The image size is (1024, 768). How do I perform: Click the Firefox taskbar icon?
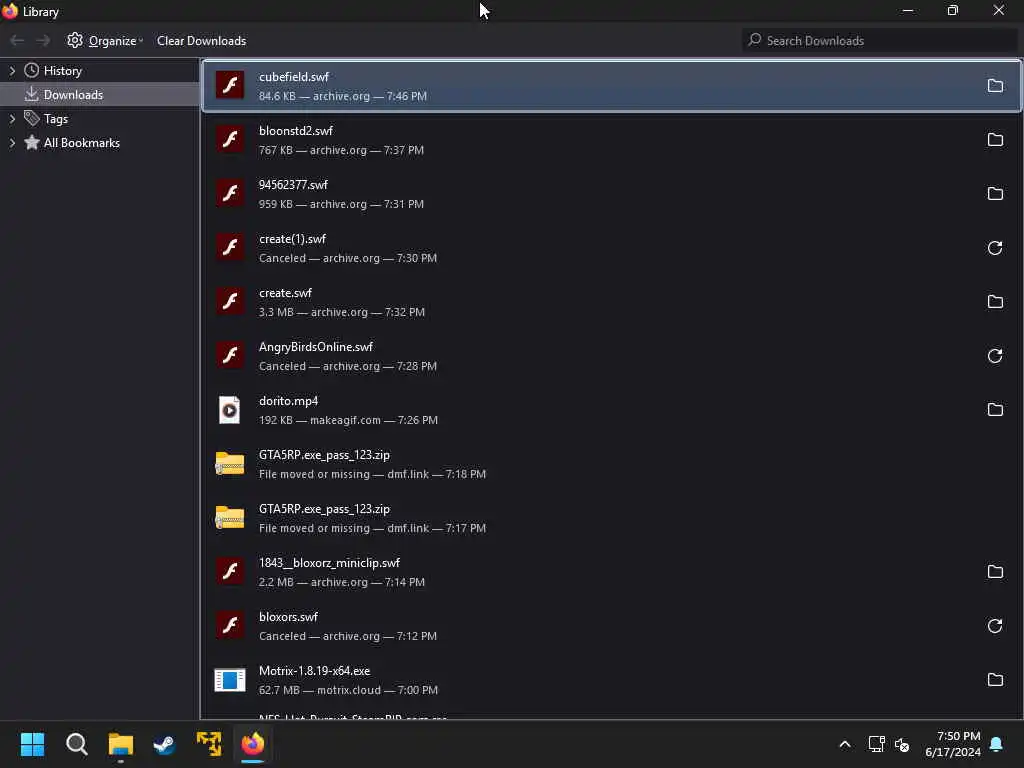coord(253,744)
